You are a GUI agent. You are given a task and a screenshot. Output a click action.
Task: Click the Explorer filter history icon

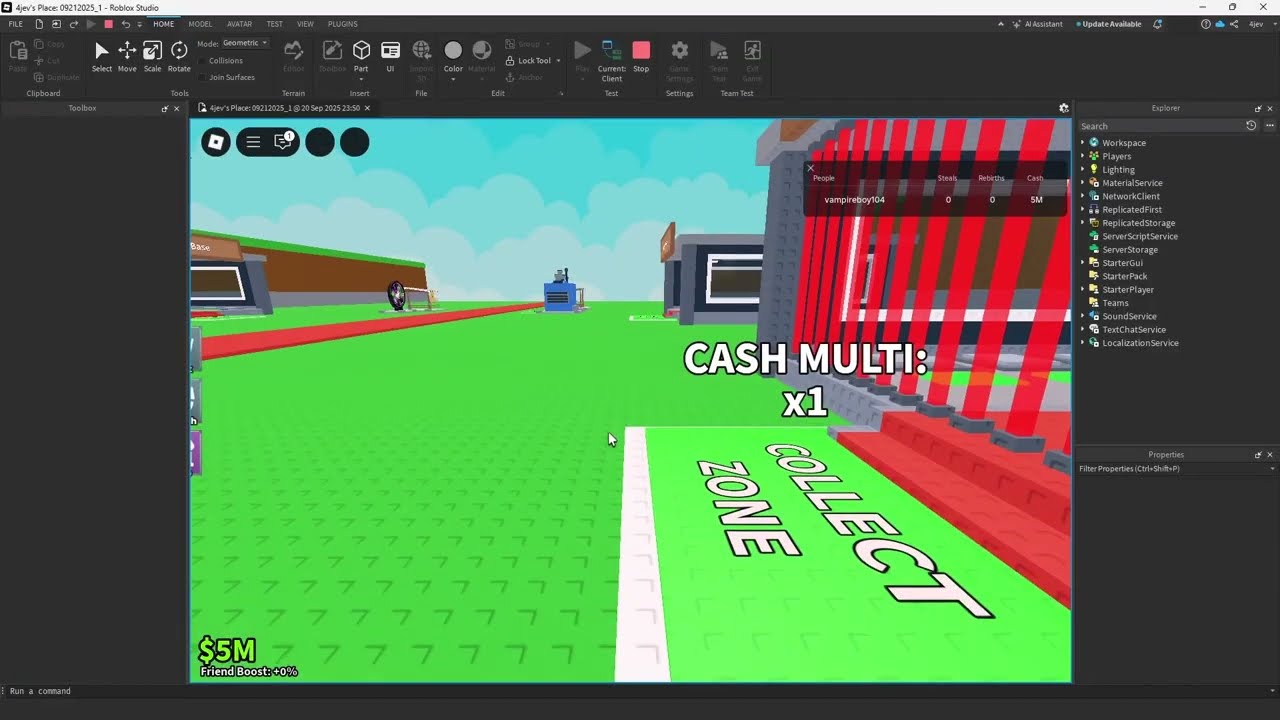(x=1251, y=126)
